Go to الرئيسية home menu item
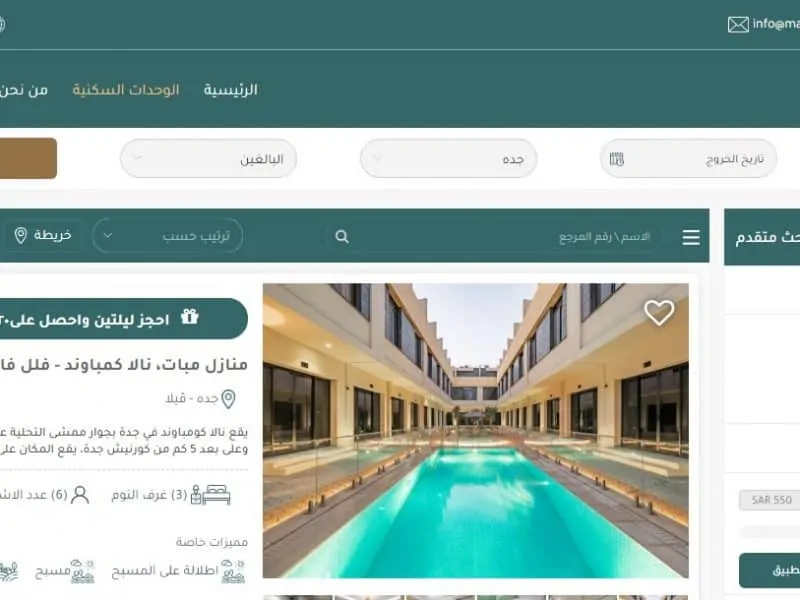The width and height of the screenshot is (800, 600). [x=231, y=90]
